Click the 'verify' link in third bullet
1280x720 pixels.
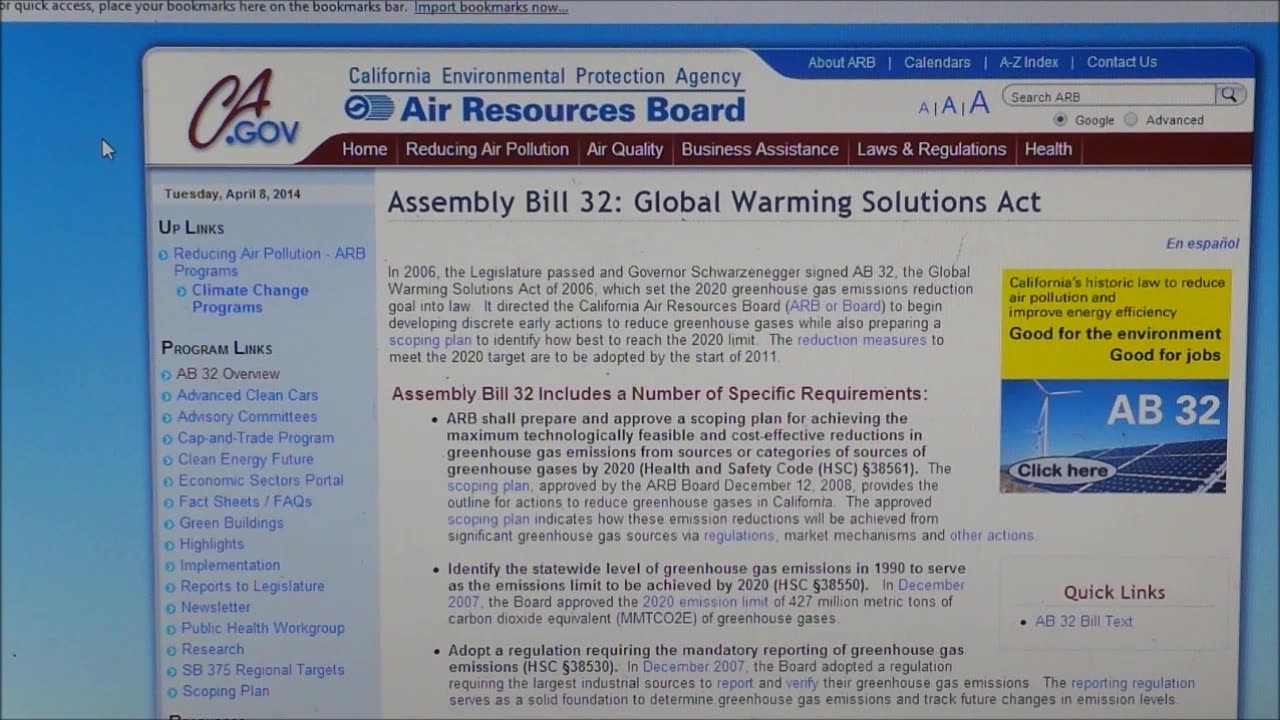[802, 683]
